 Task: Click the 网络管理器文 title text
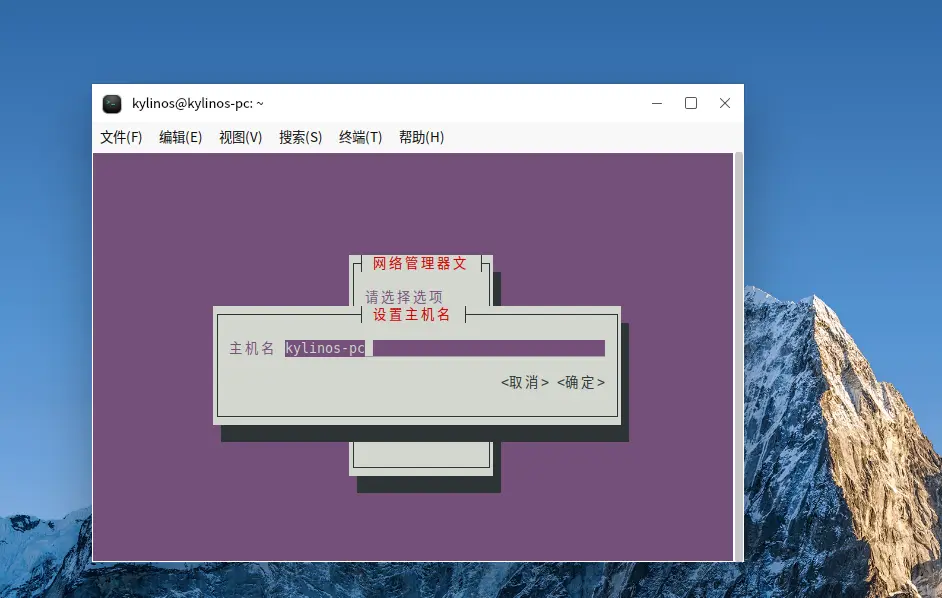tap(419, 263)
